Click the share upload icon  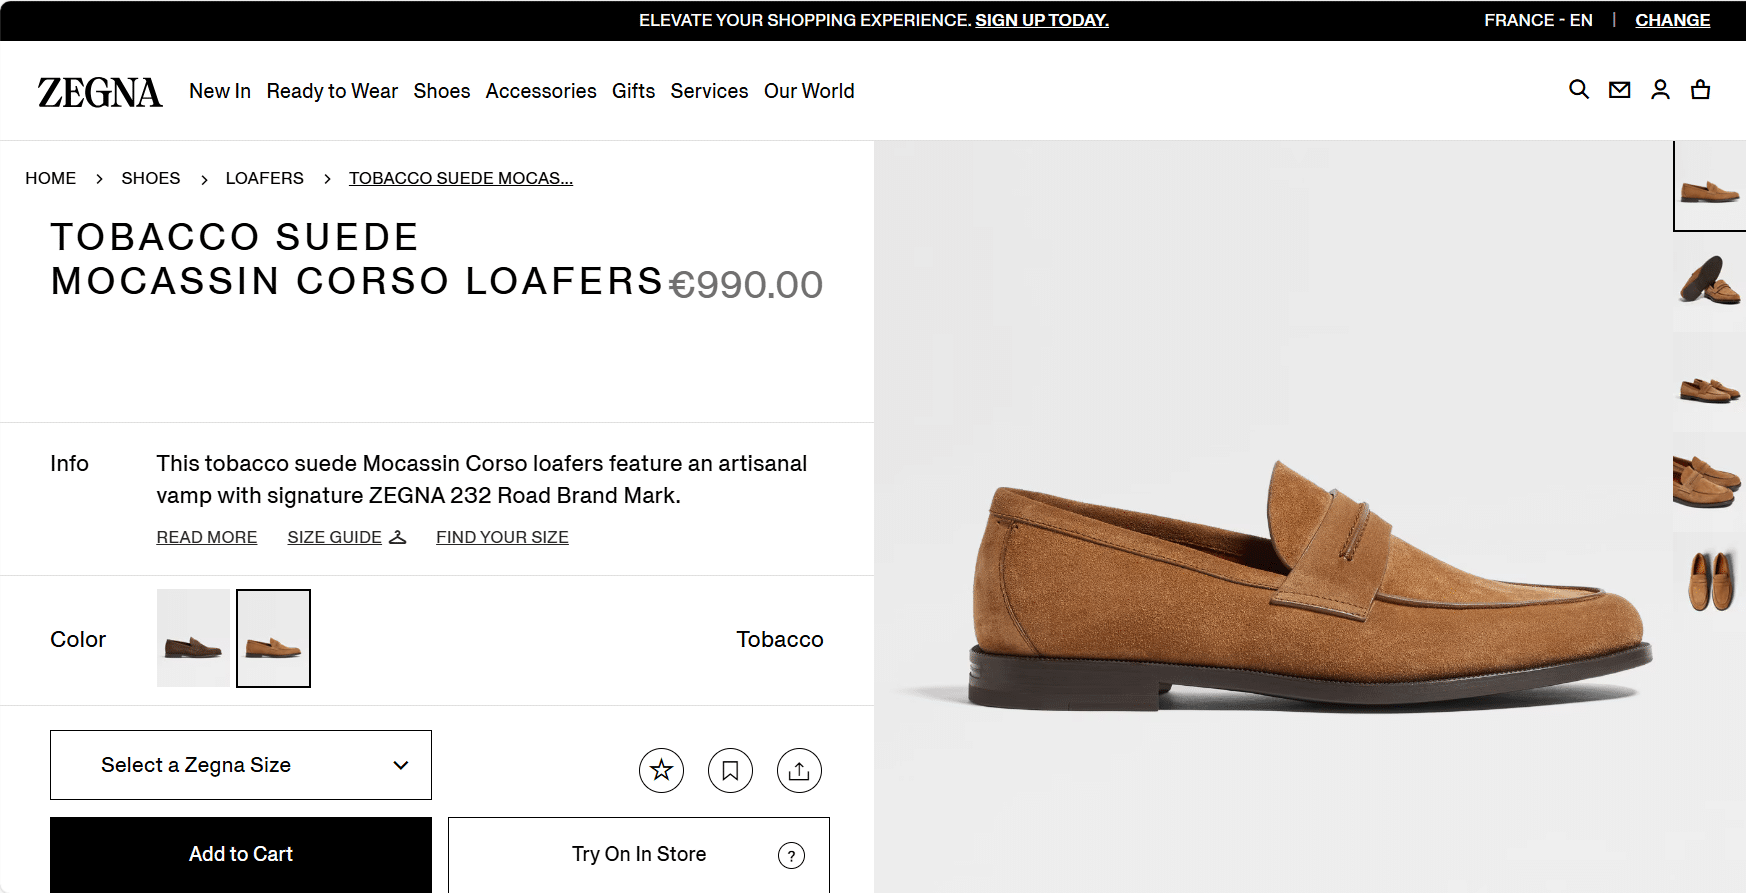pos(799,770)
